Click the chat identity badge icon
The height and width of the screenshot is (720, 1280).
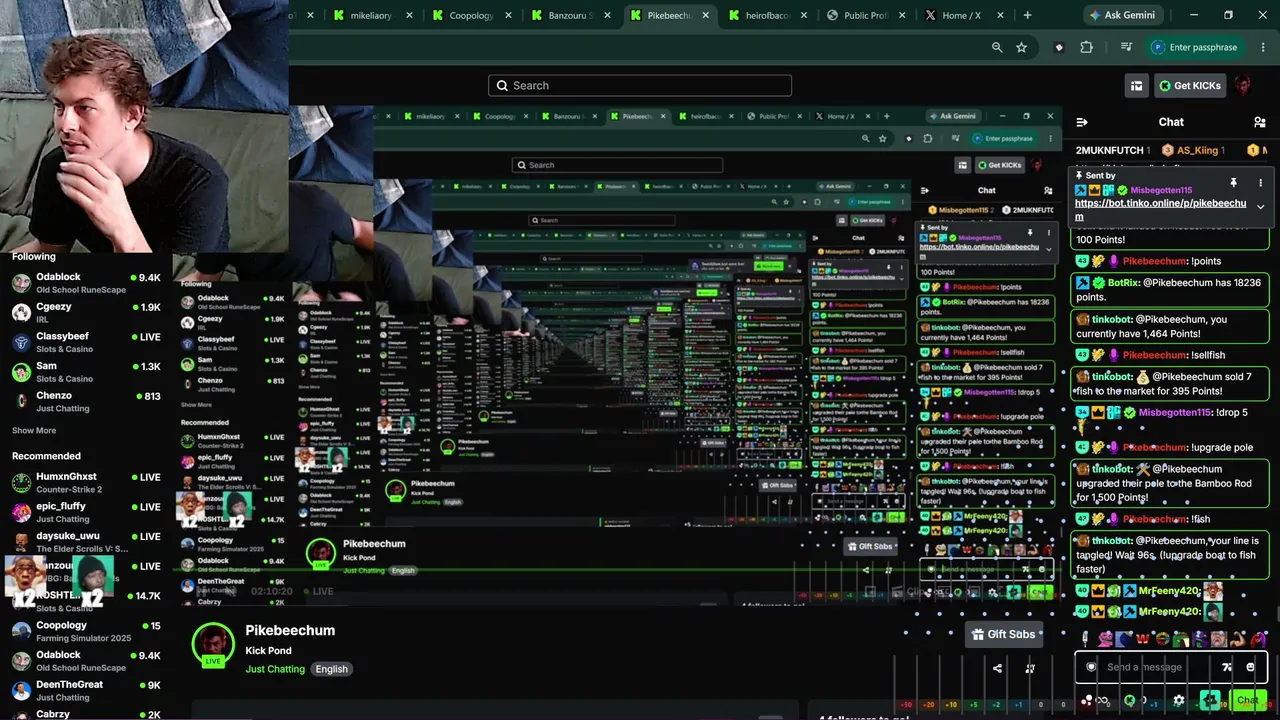point(1091,667)
